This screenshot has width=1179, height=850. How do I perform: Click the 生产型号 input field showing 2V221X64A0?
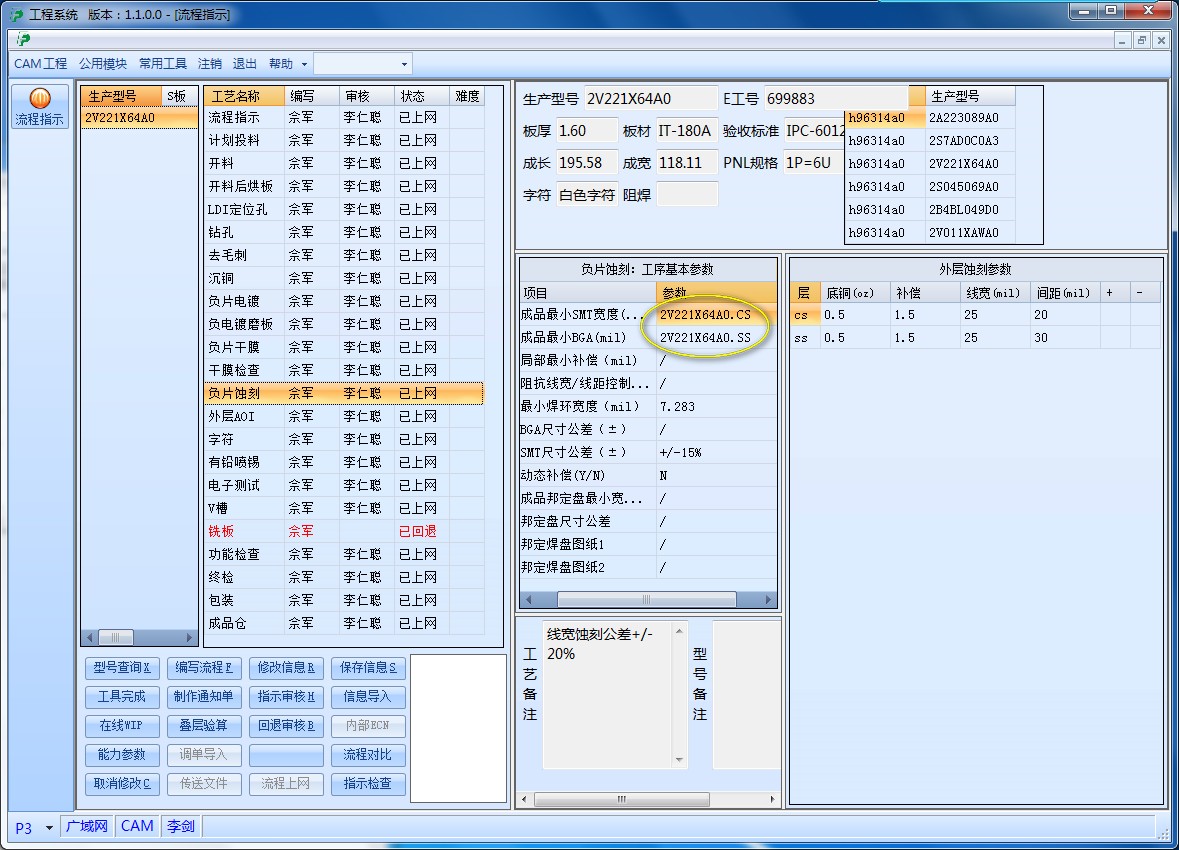pyautogui.click(x=651, y=99)
